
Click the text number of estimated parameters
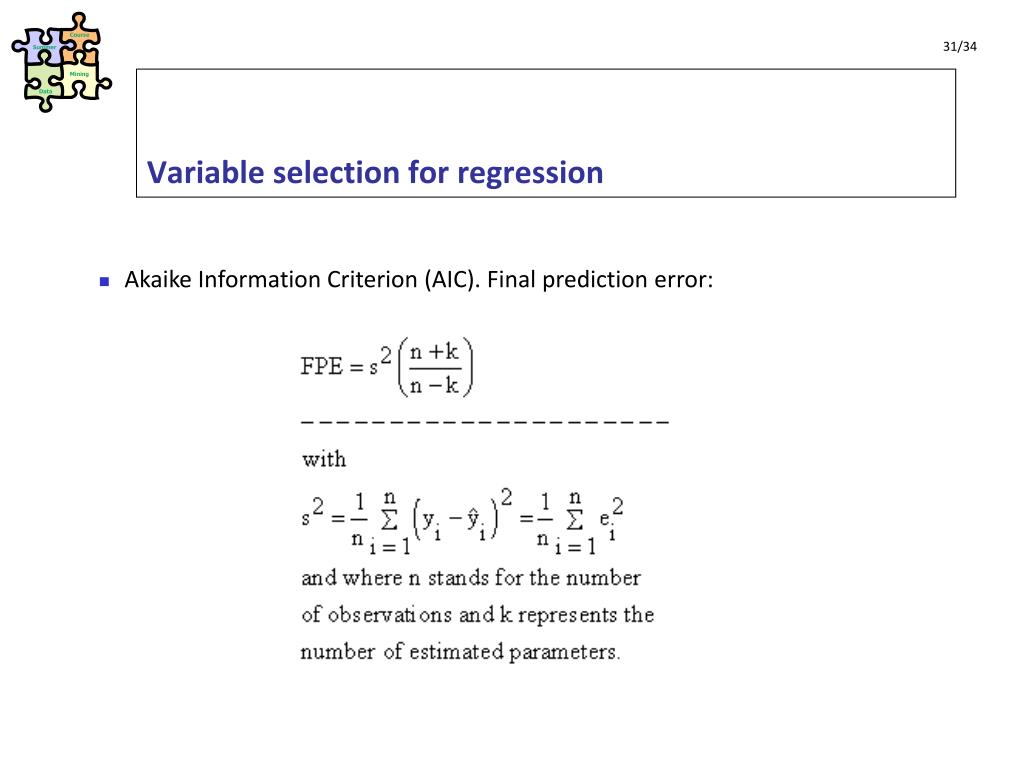[x=460, y=652]
